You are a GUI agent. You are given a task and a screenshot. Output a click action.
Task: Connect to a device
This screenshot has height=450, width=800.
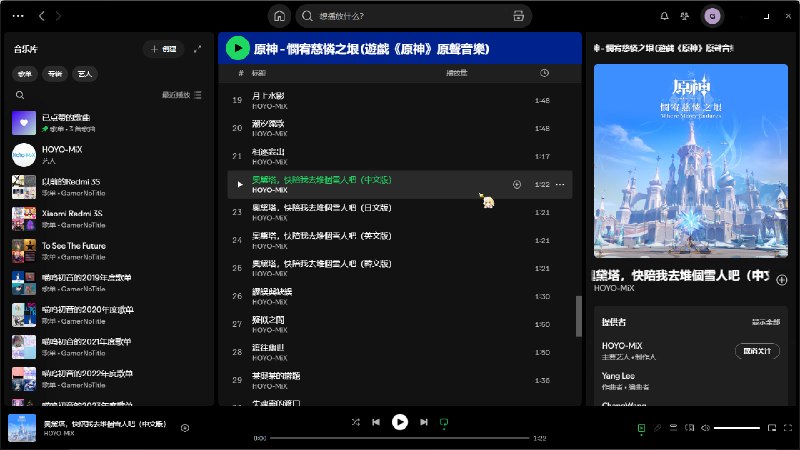click(689, 428)
